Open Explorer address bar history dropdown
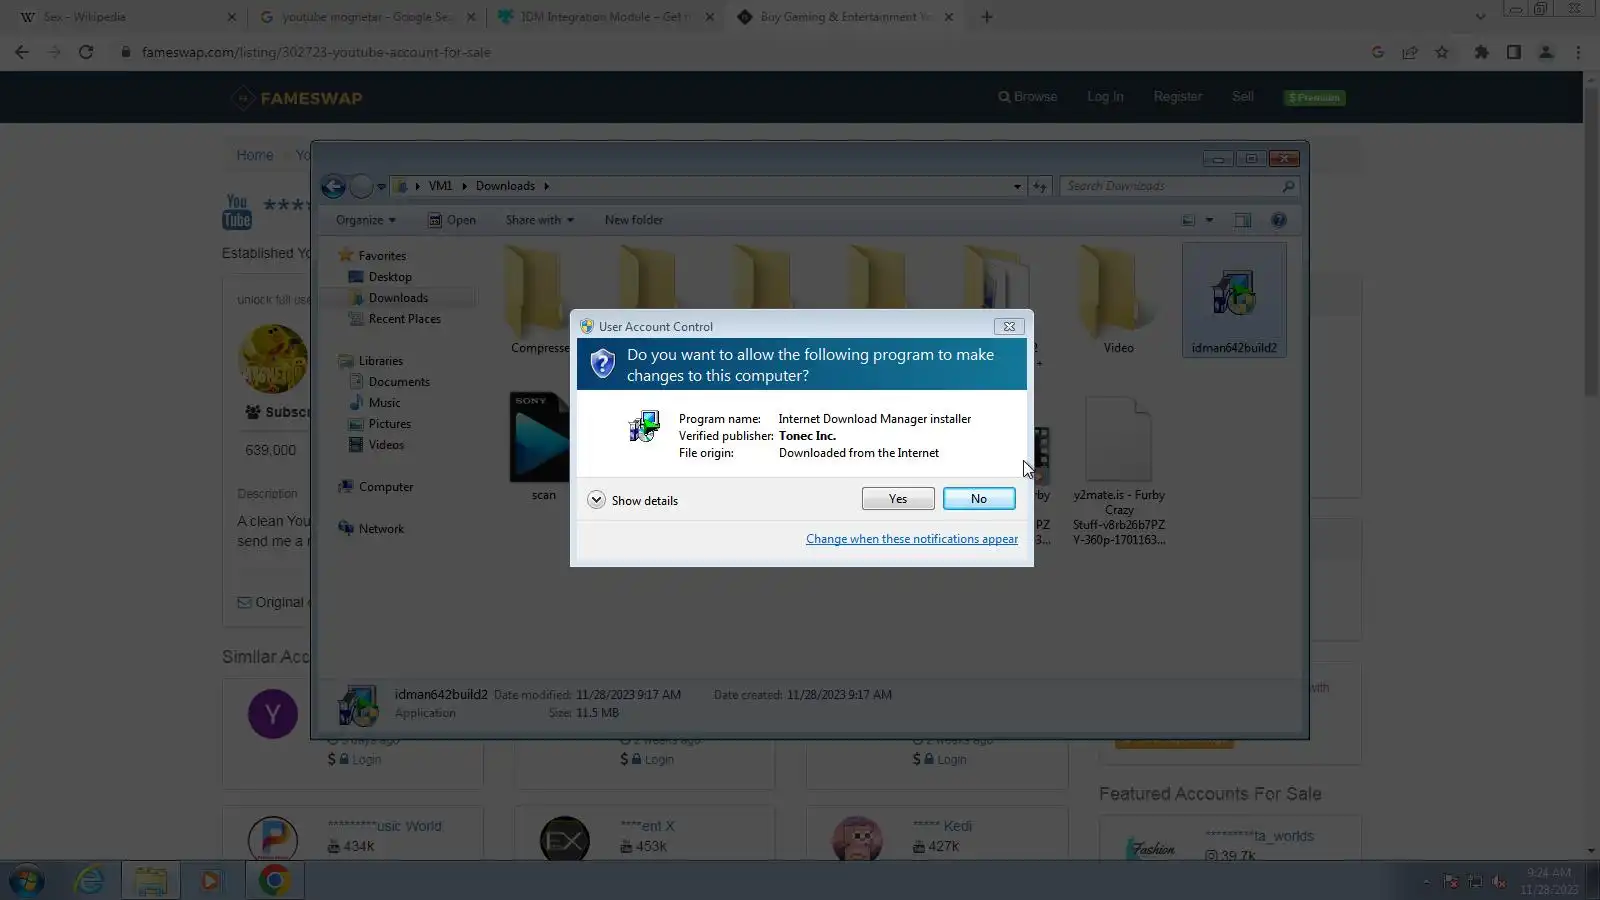1600x900 pixels. point(1017,187)
